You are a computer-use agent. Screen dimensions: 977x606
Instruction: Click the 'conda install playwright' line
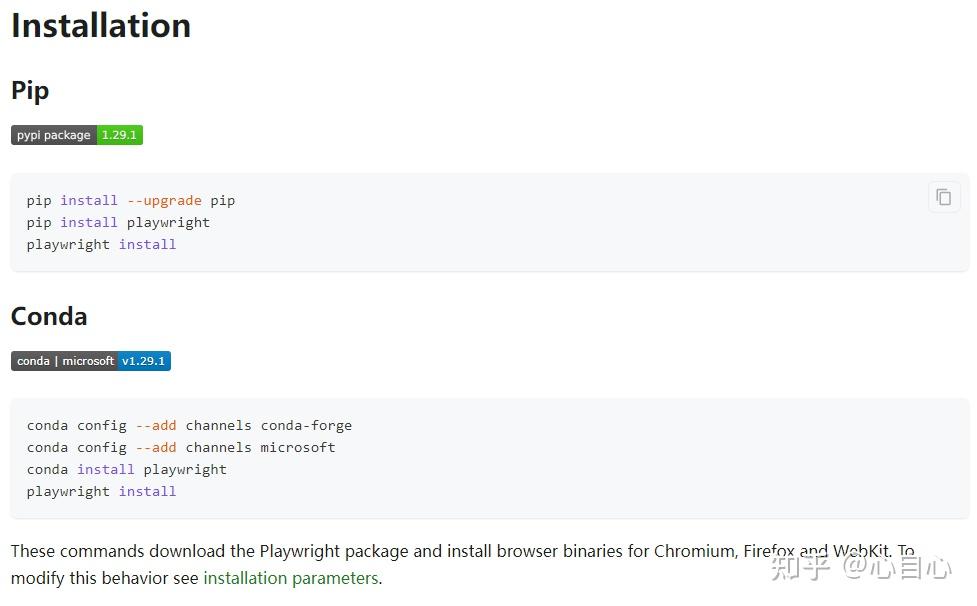[x=126, y=469]
